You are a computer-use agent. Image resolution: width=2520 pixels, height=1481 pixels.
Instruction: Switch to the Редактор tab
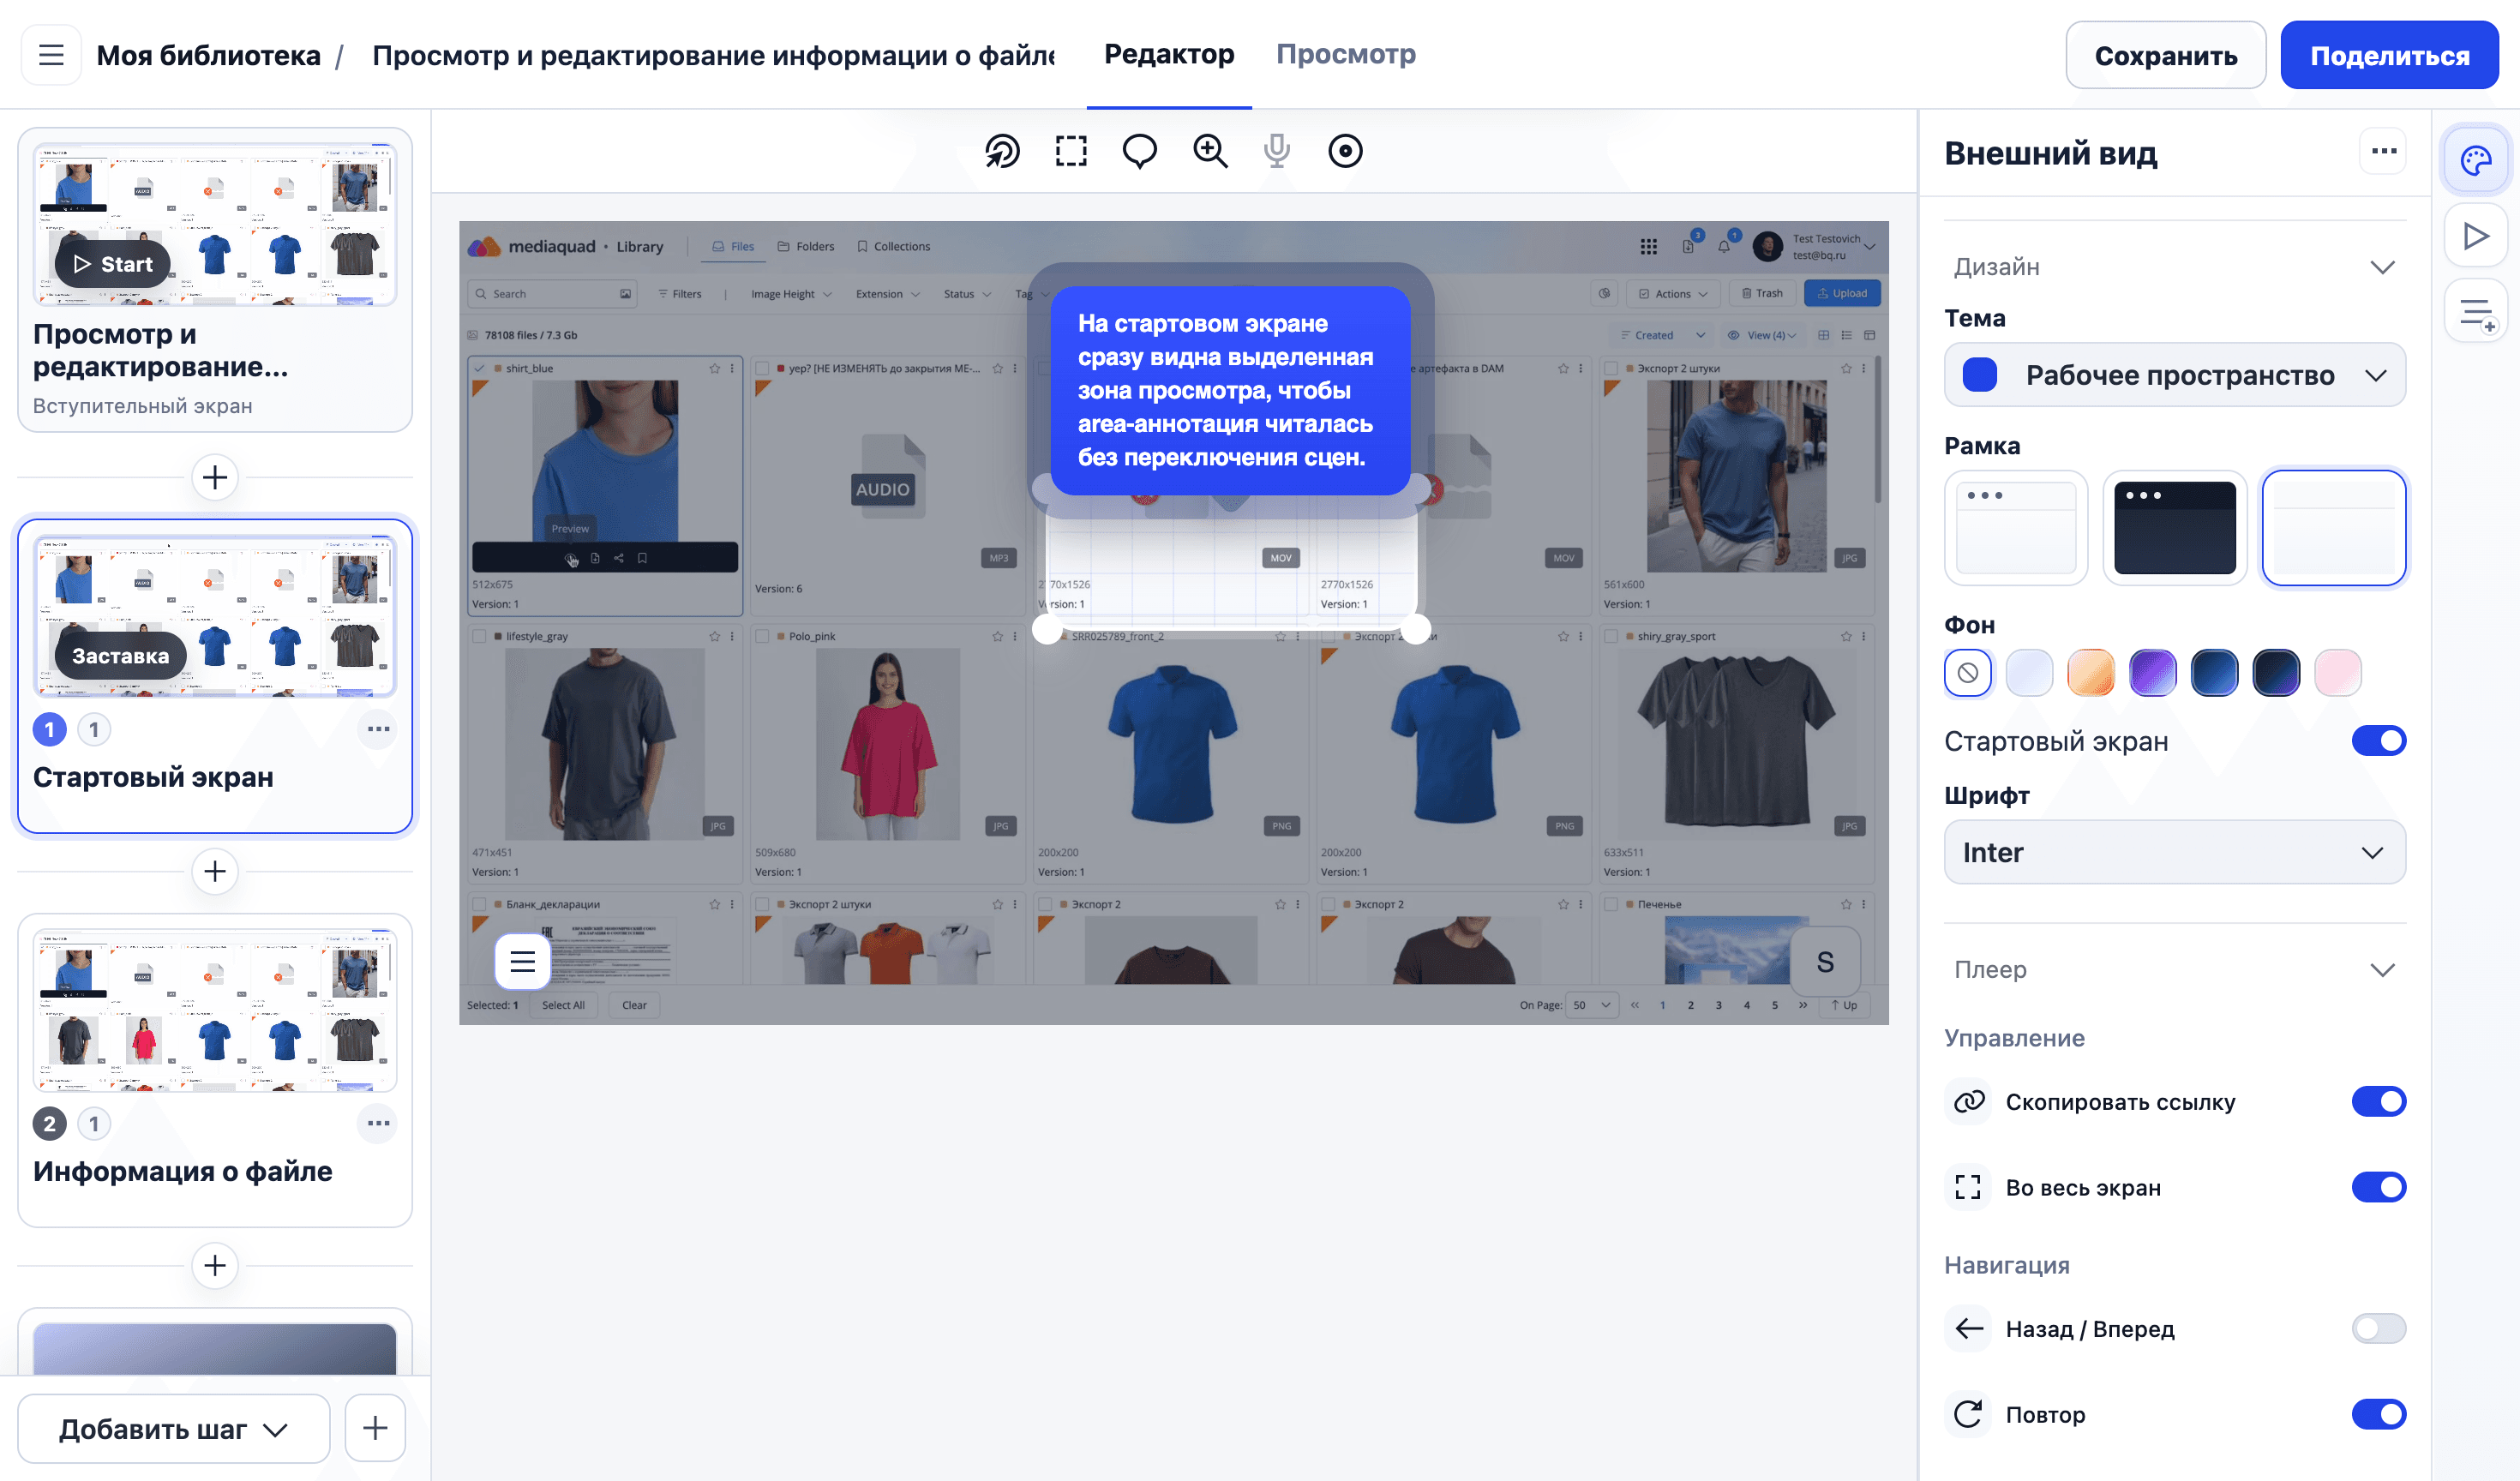tap(1169, 54)
